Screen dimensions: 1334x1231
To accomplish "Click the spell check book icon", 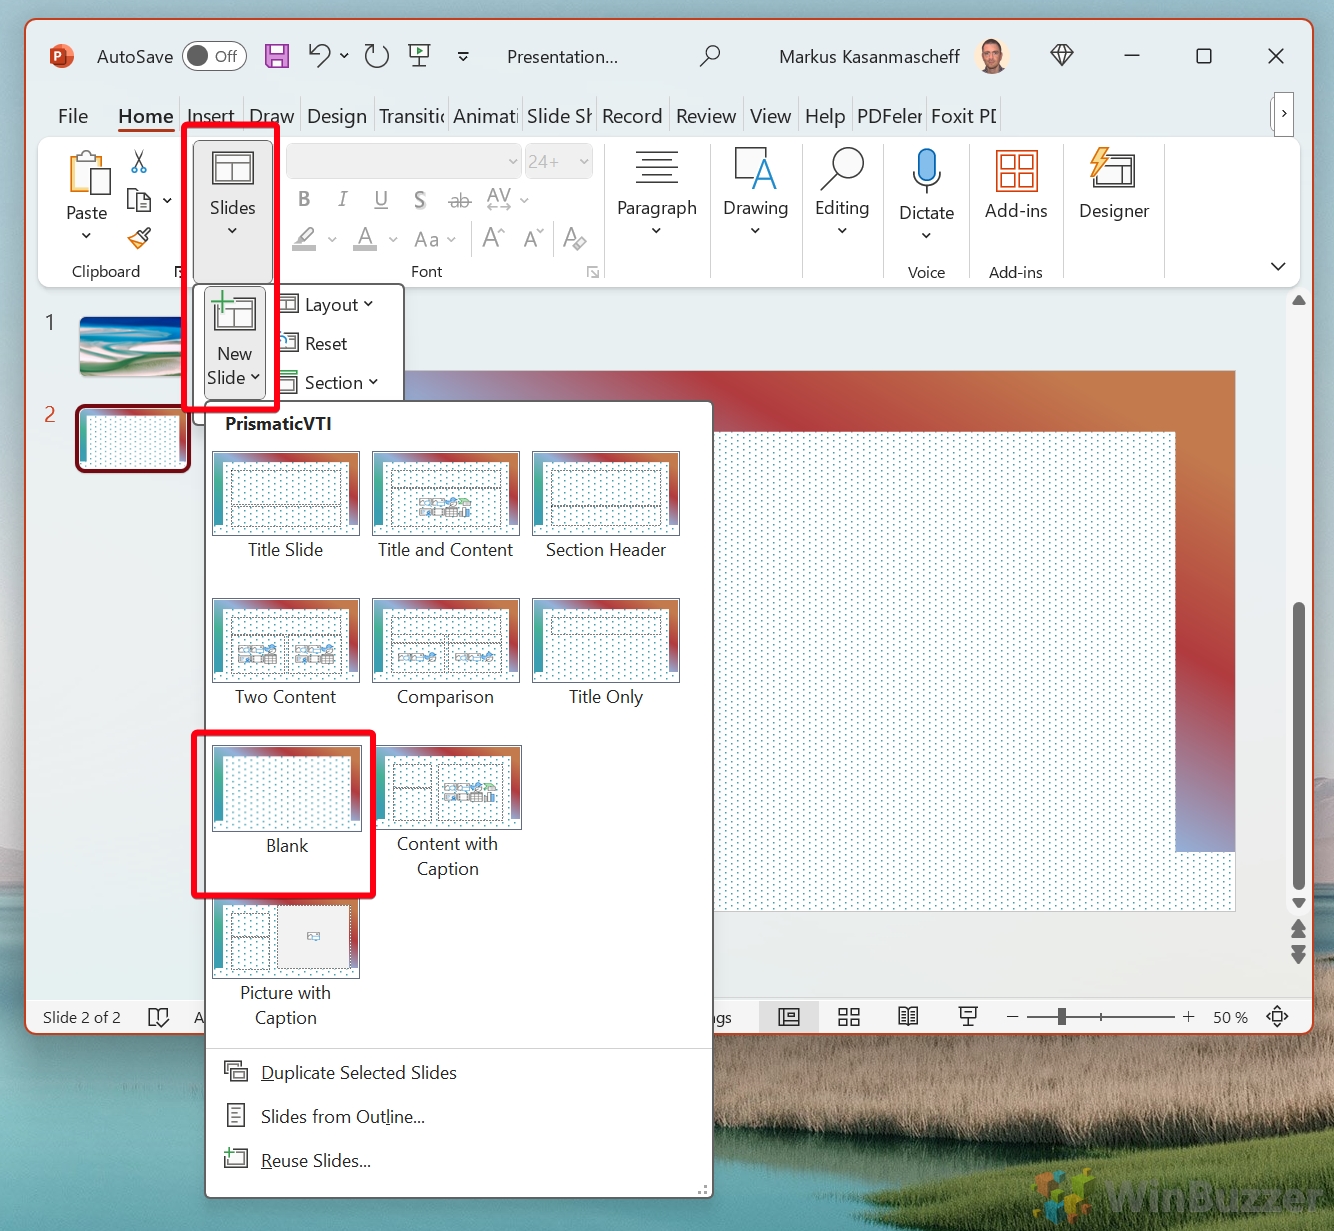I will coord(158,1017).
